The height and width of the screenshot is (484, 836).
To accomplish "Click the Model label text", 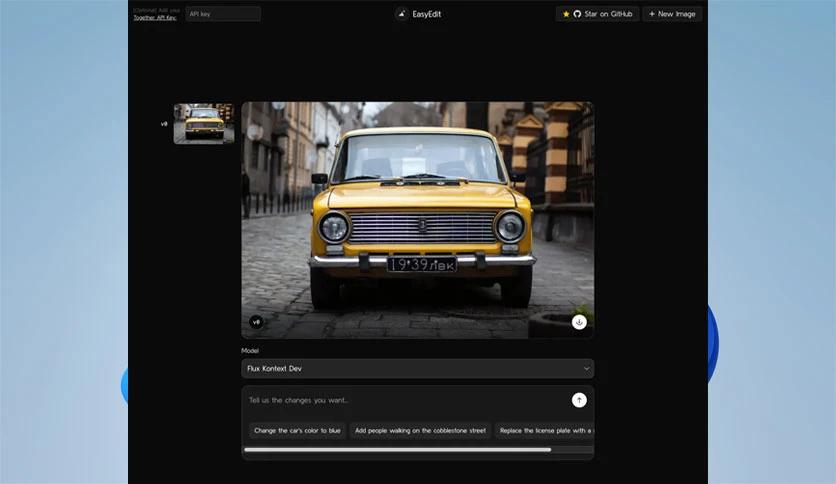I will 250,351.
